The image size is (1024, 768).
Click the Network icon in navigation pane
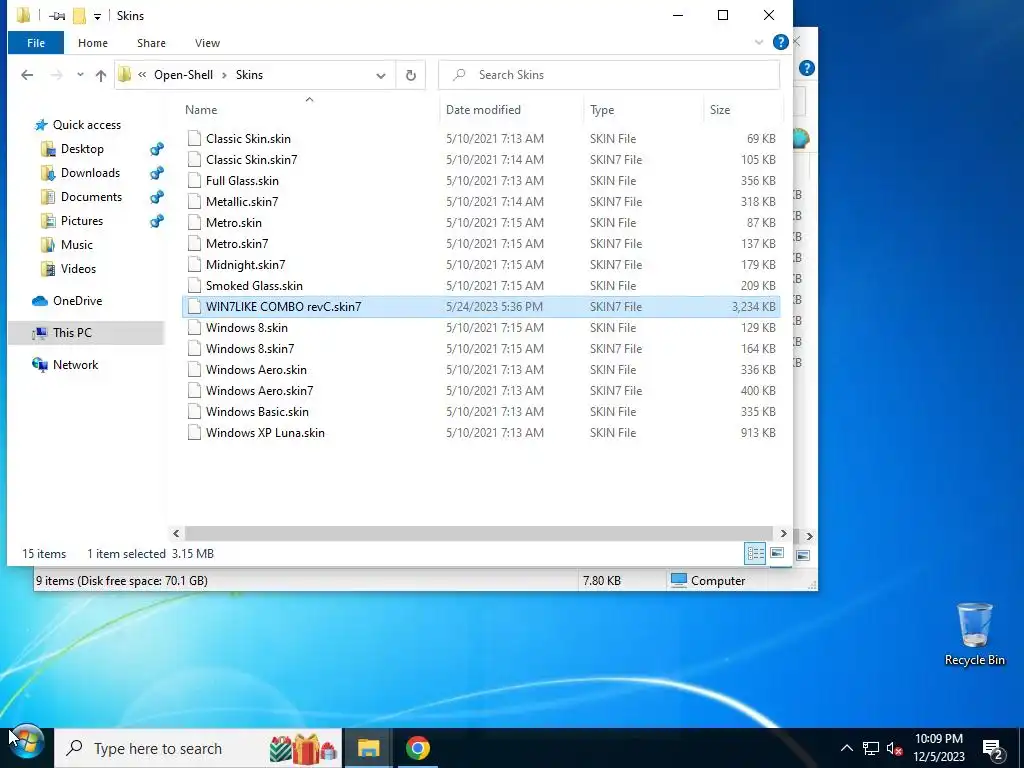pos(40,365)
